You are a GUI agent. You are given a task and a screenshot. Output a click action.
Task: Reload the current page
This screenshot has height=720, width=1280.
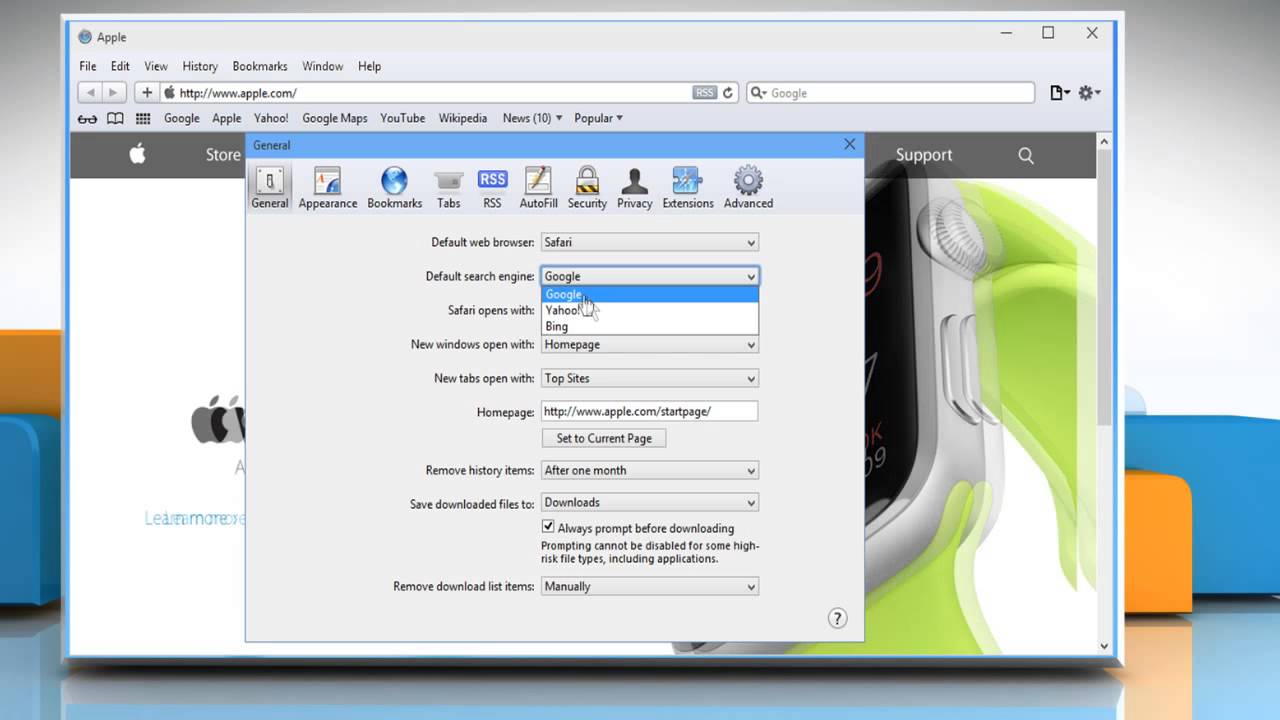click(728, 93)
